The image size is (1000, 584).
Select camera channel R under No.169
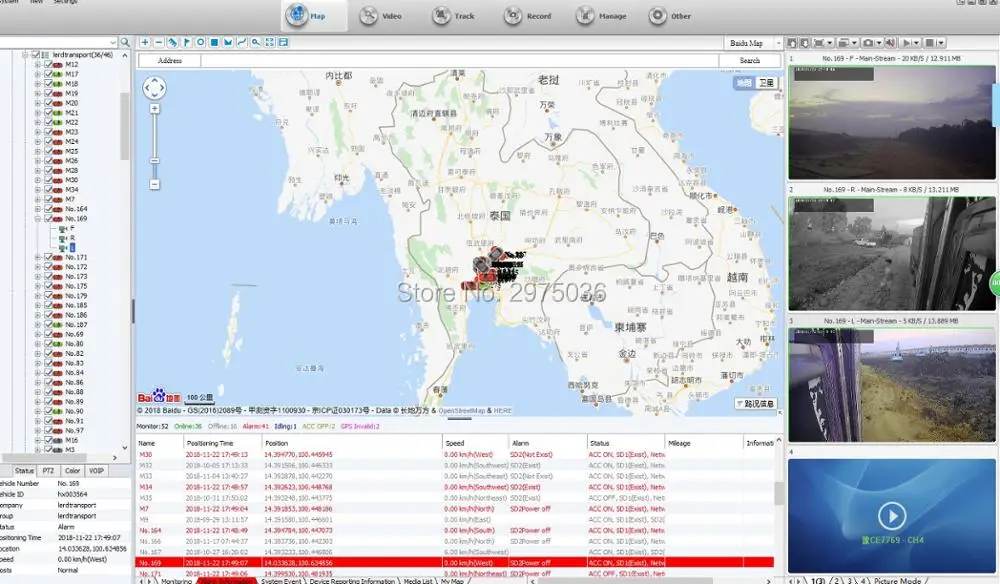[x=72, y=238]
